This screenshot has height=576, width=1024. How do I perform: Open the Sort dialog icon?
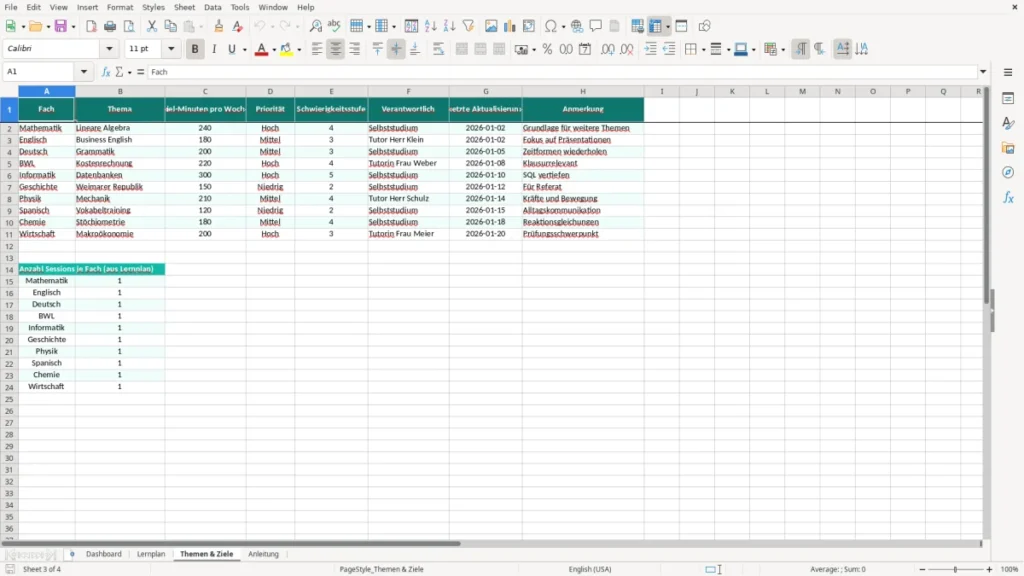pyautogui.click(x=411, y=26)
